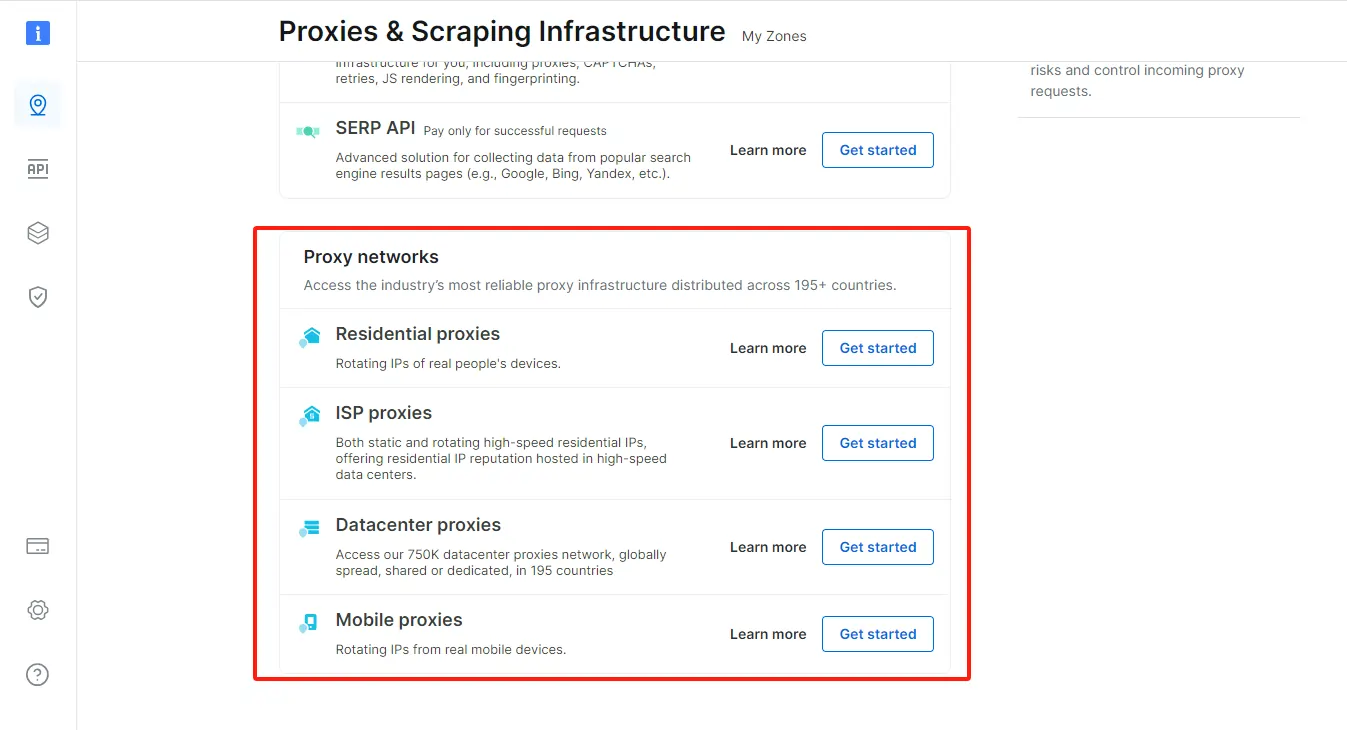
Task: Click Learn more under ISP proxies
Action: [x=767, y=443]
